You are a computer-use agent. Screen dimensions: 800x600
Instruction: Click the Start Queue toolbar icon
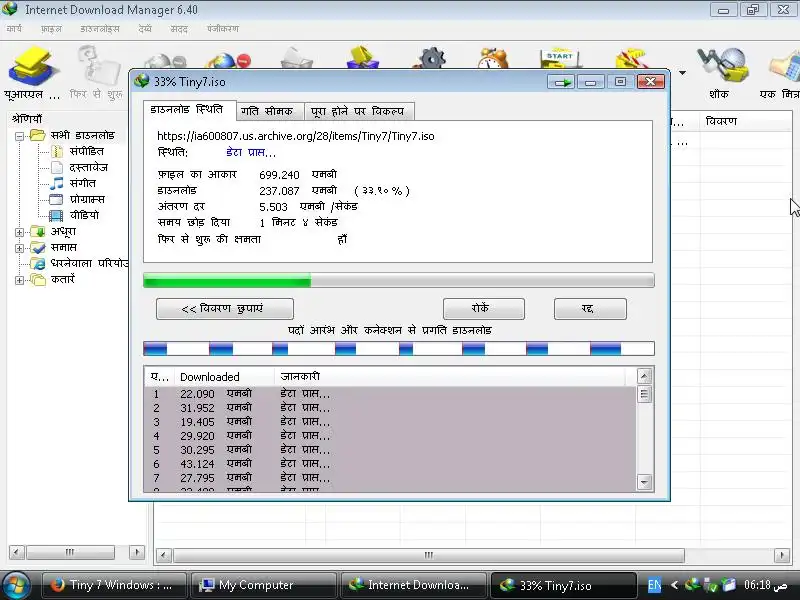[560, 58]
